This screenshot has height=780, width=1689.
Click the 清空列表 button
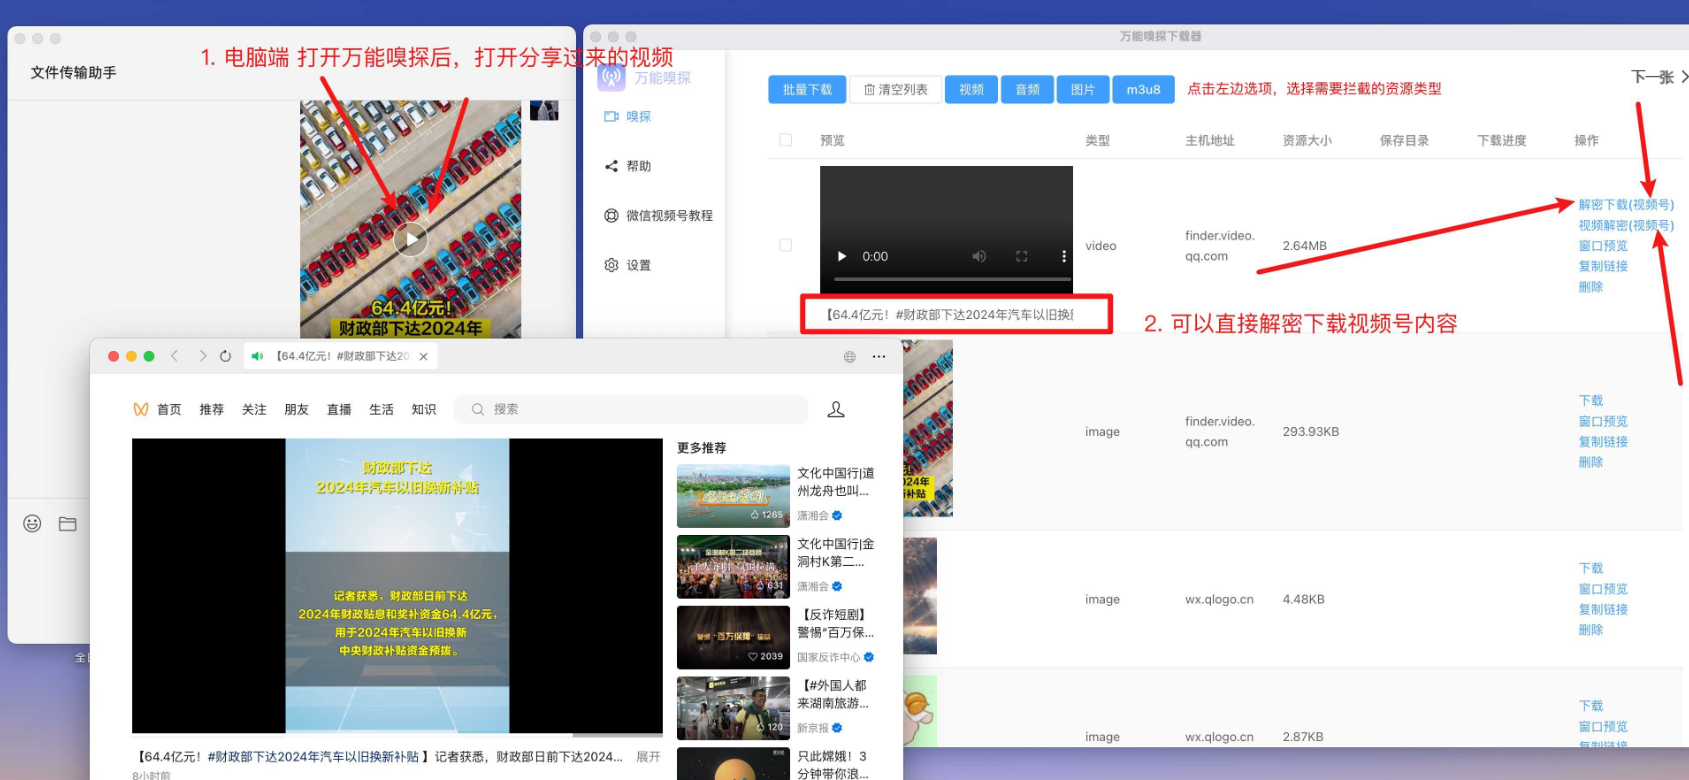pyautogui.click(x=896, y=89)
